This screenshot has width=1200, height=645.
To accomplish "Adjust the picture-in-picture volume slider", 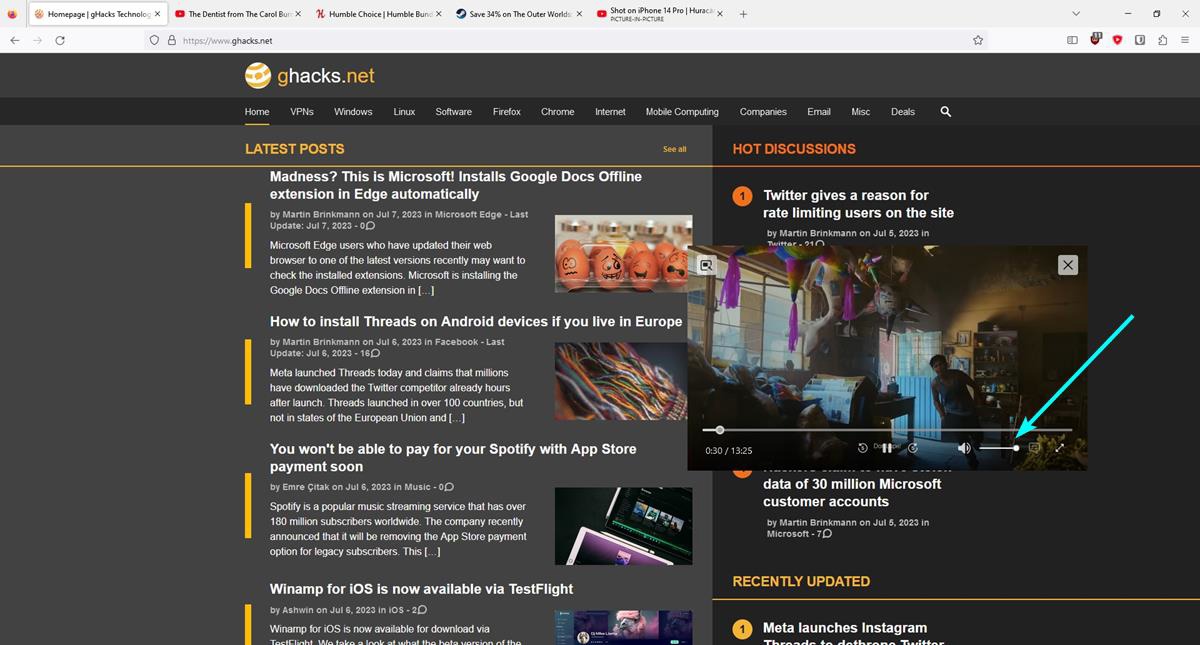I will pos(999,448).
